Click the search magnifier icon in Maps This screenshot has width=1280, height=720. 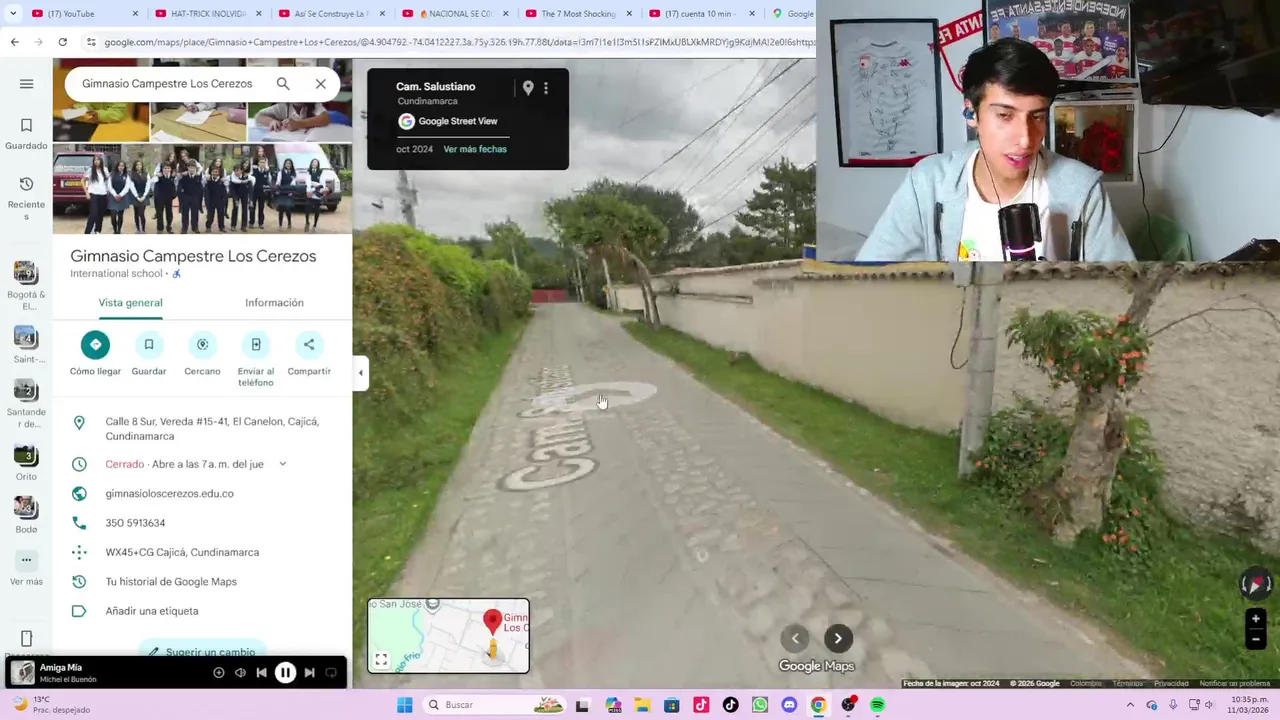(283, 84)
